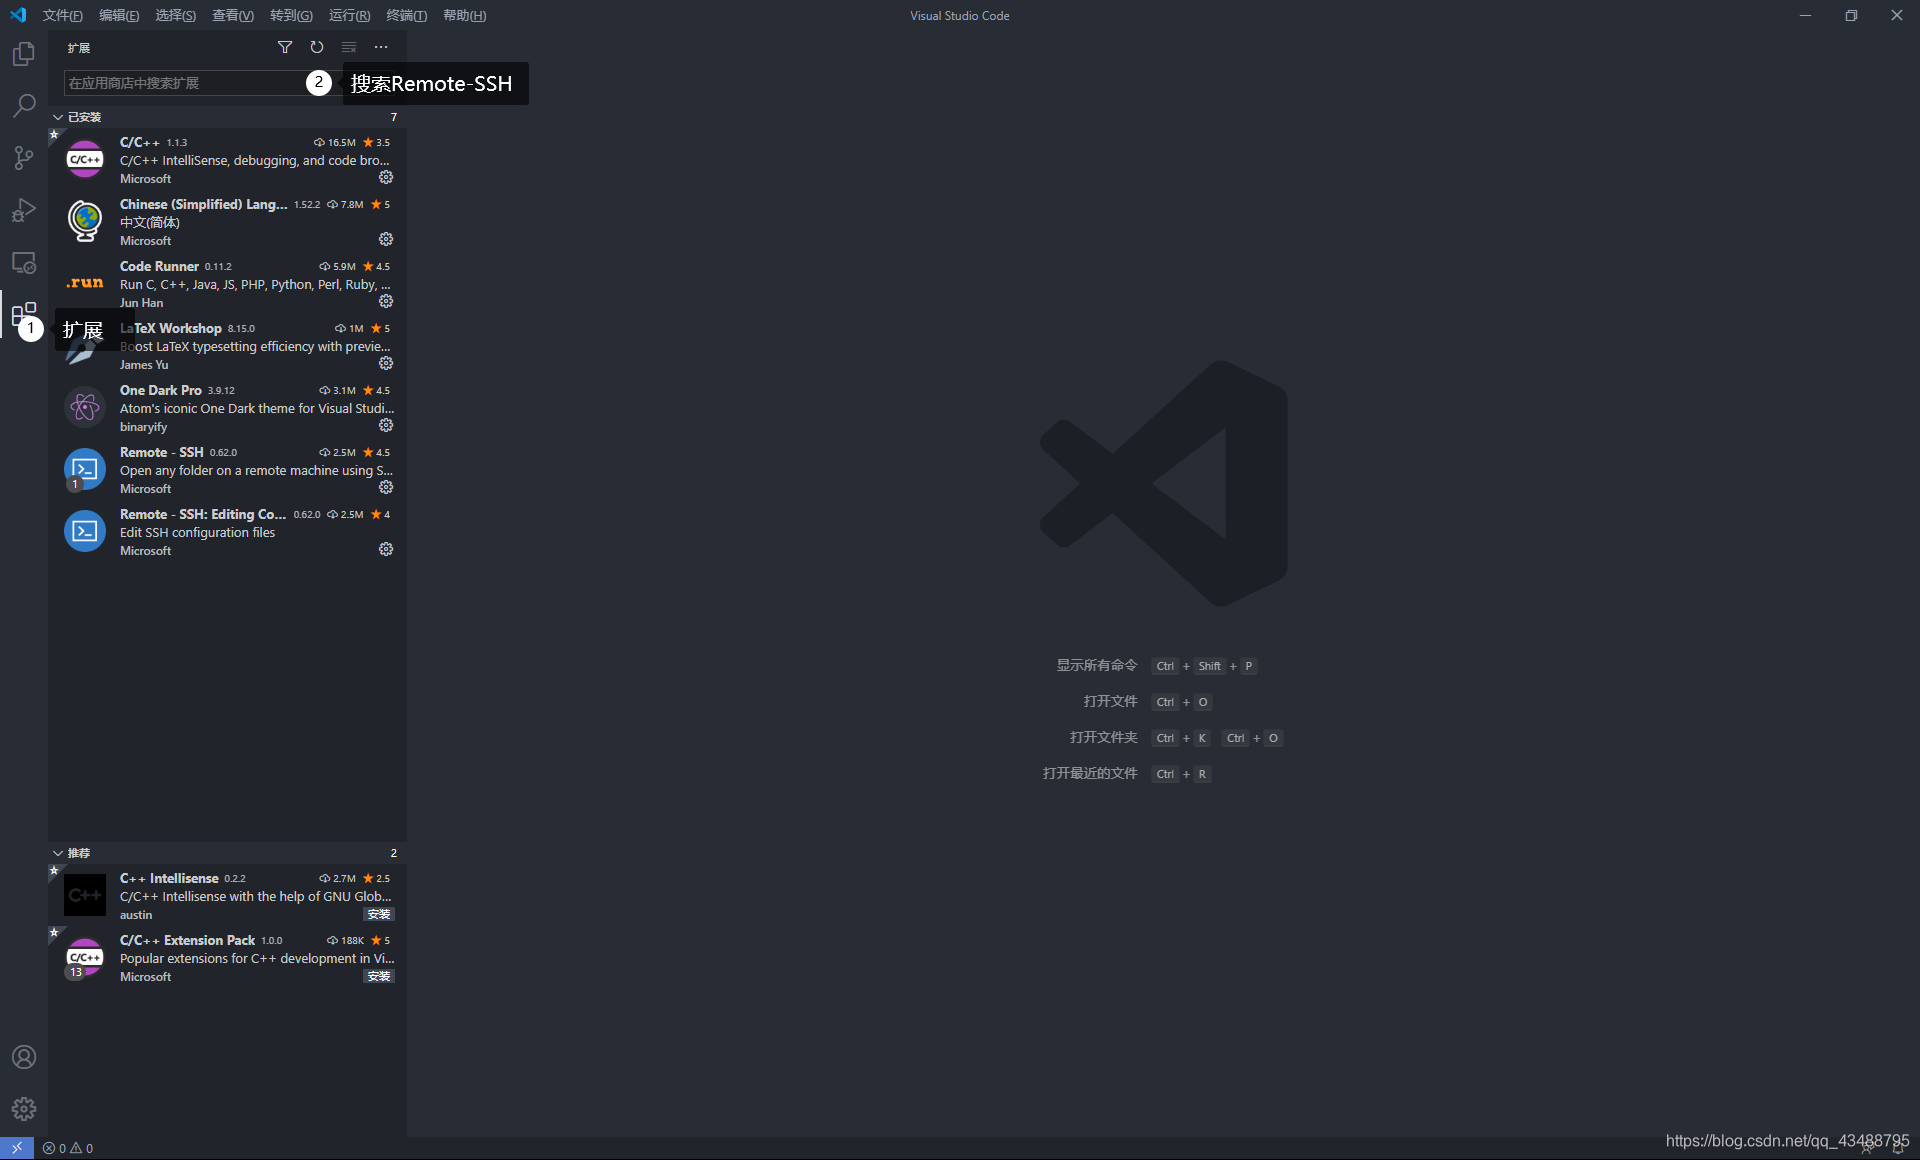Click the clear extensions search results icon
The height and width of the screenshot is (1160, 1920).
[349, 47]
